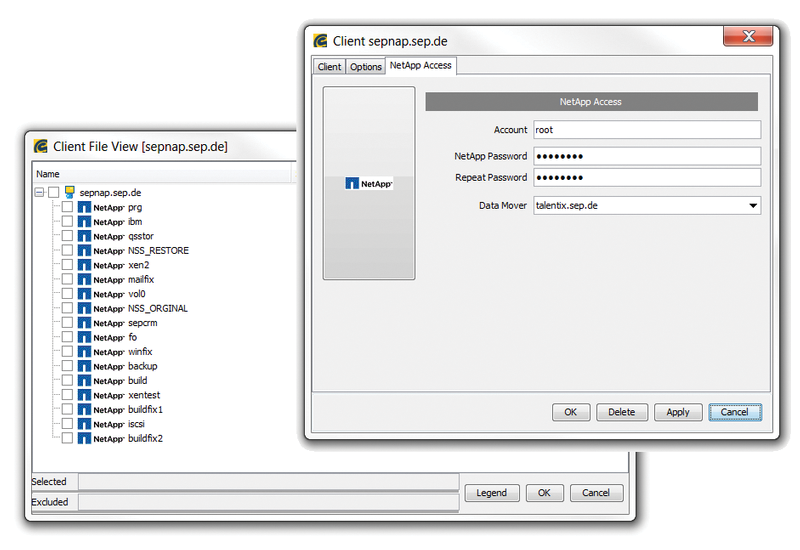Click OK in the Client sepnap.sep.de dialog

tap(571, 412)
